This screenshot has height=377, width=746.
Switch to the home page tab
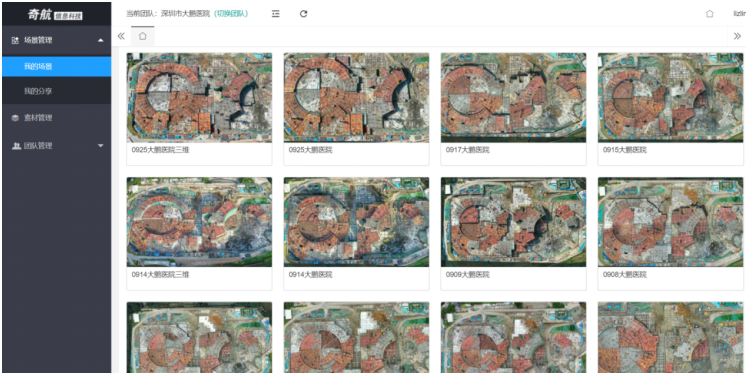(x=143, y=36)
